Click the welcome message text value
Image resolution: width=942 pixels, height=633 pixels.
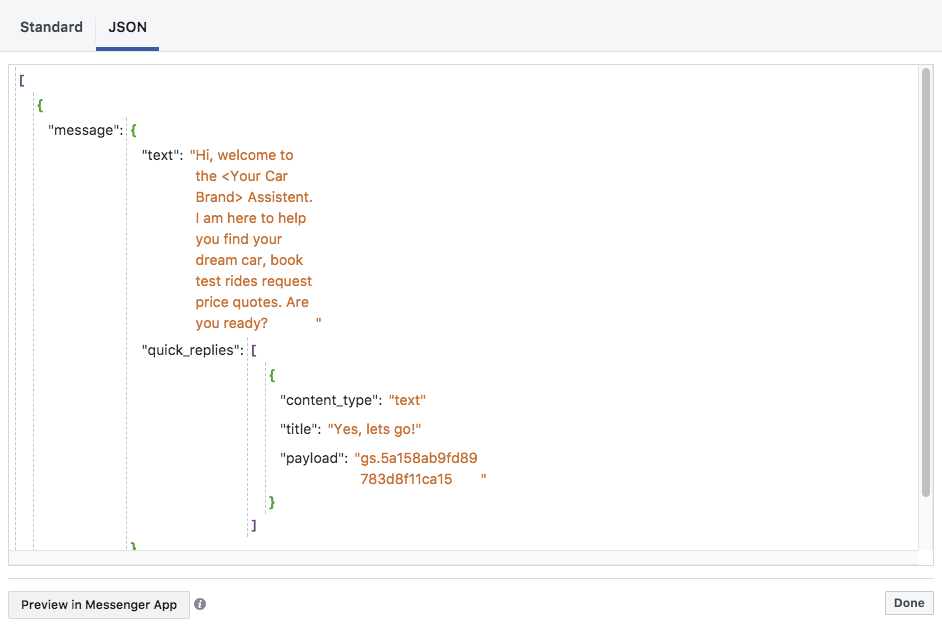pyautogui.click(x=254, y=239)
